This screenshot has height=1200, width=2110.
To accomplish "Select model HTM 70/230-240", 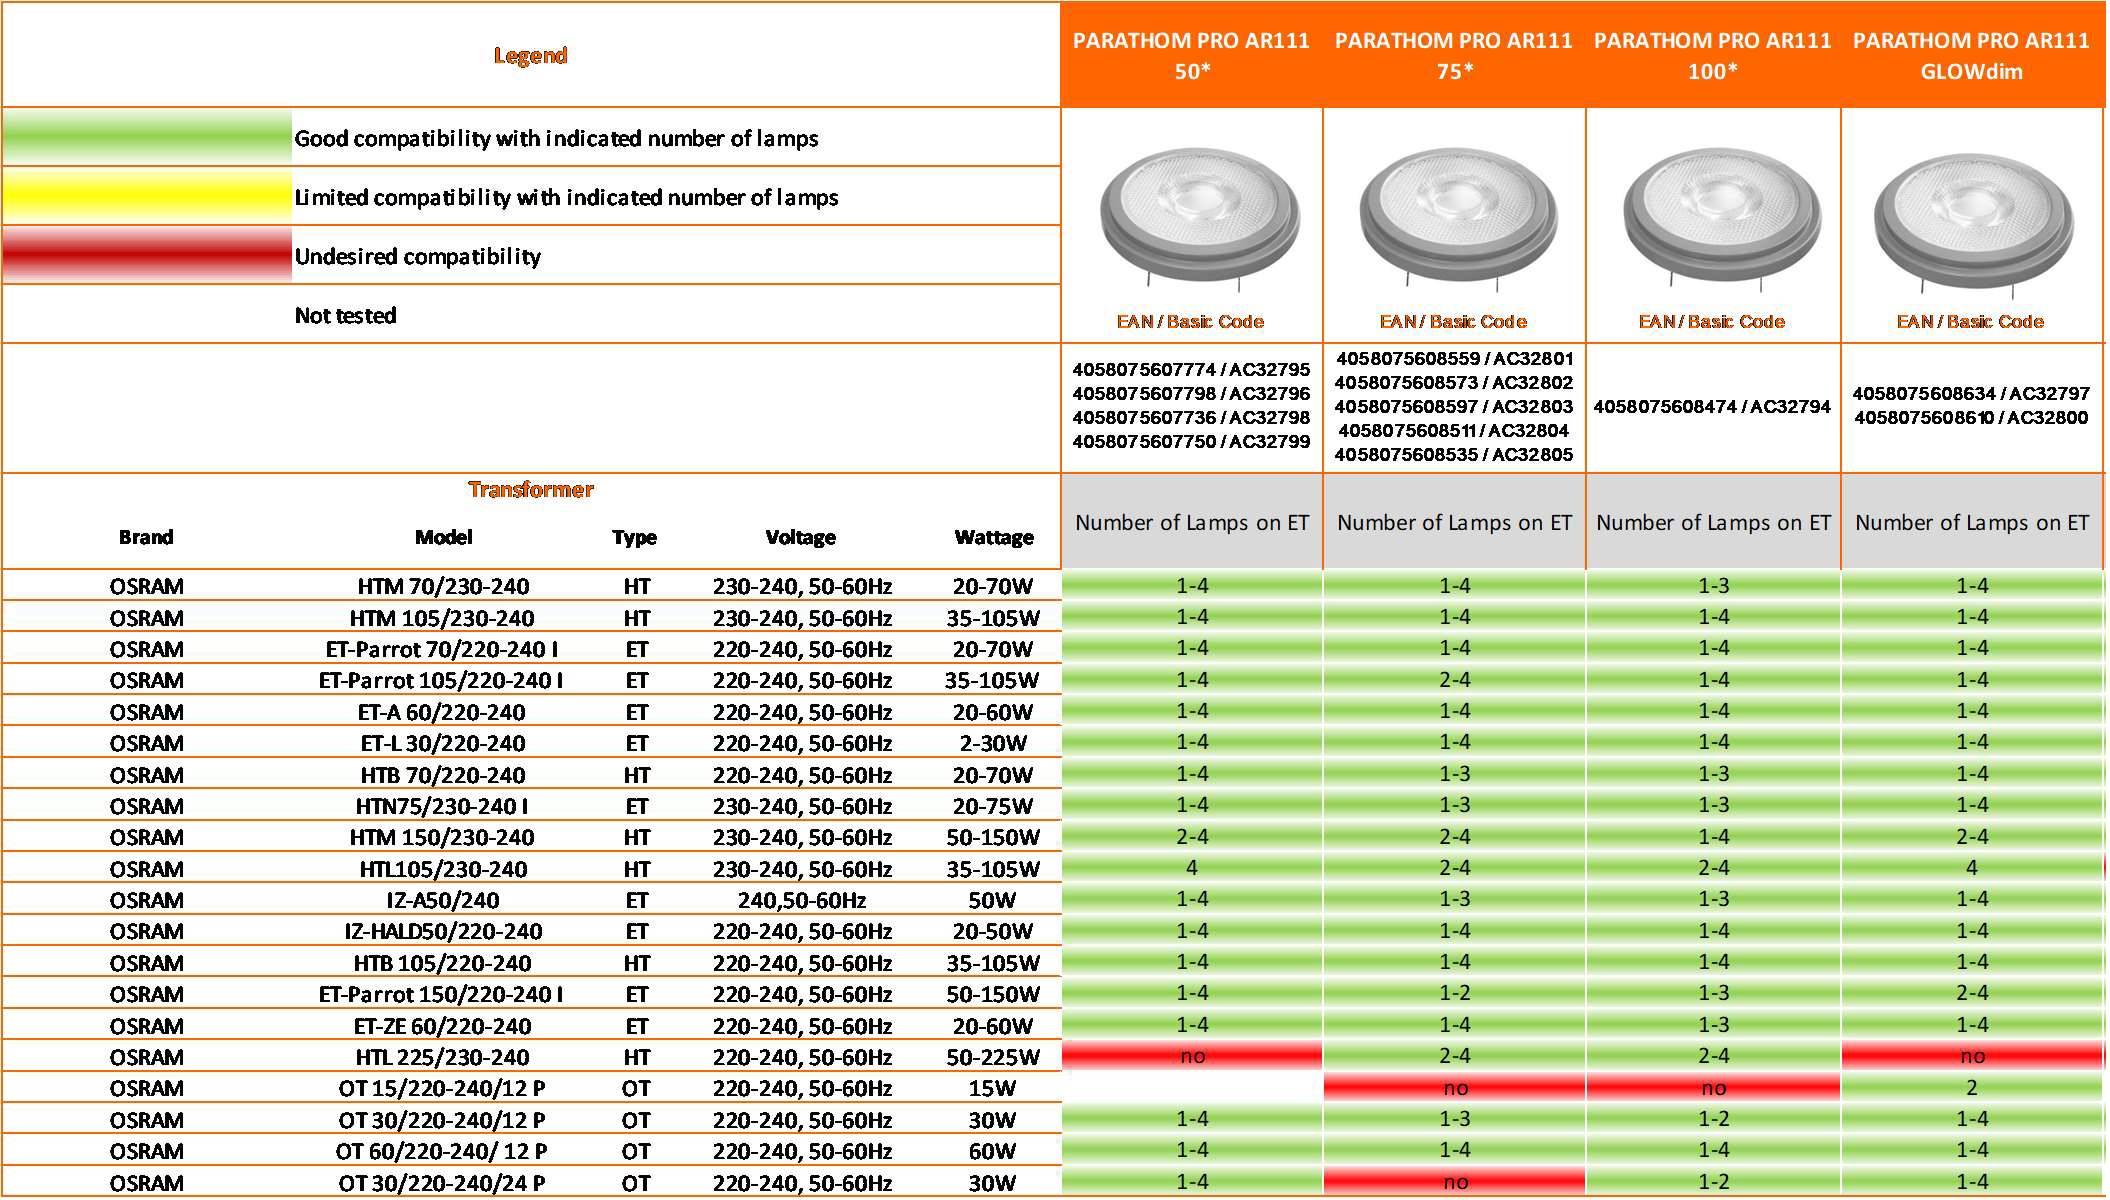I will pyautogui.click(x=443, y=586).
